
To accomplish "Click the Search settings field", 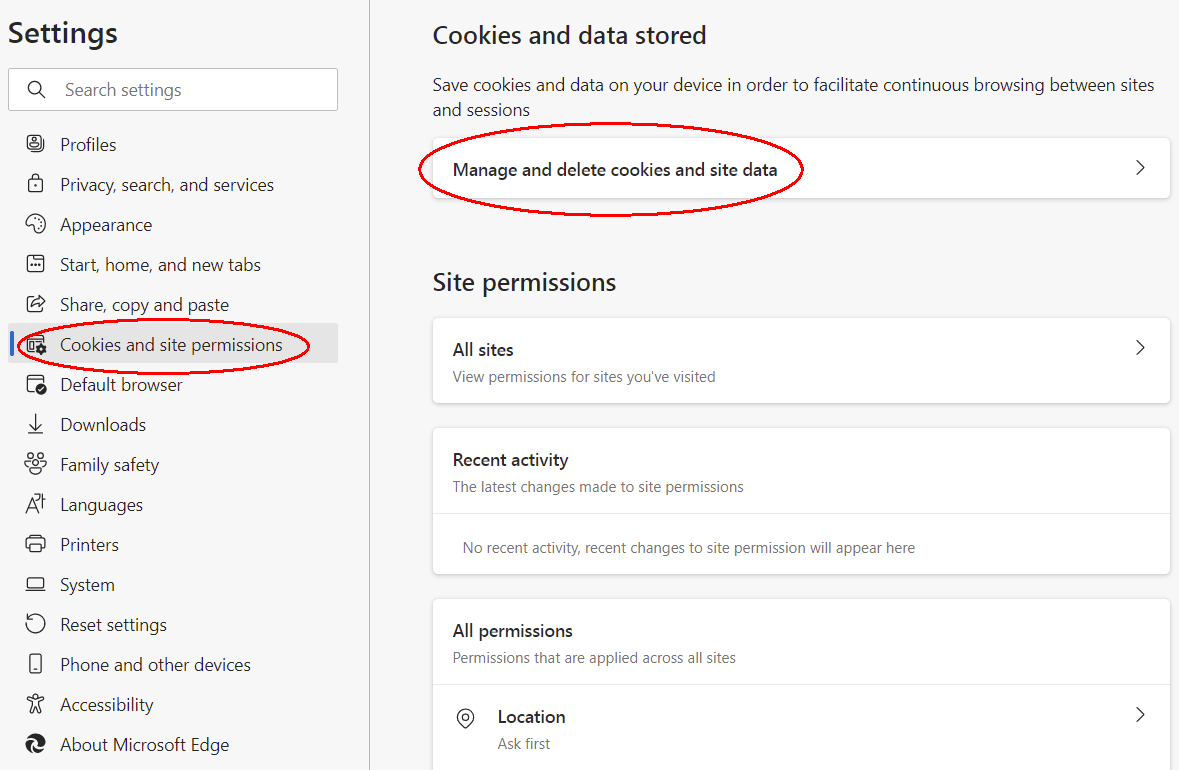I will coord(190,90).
